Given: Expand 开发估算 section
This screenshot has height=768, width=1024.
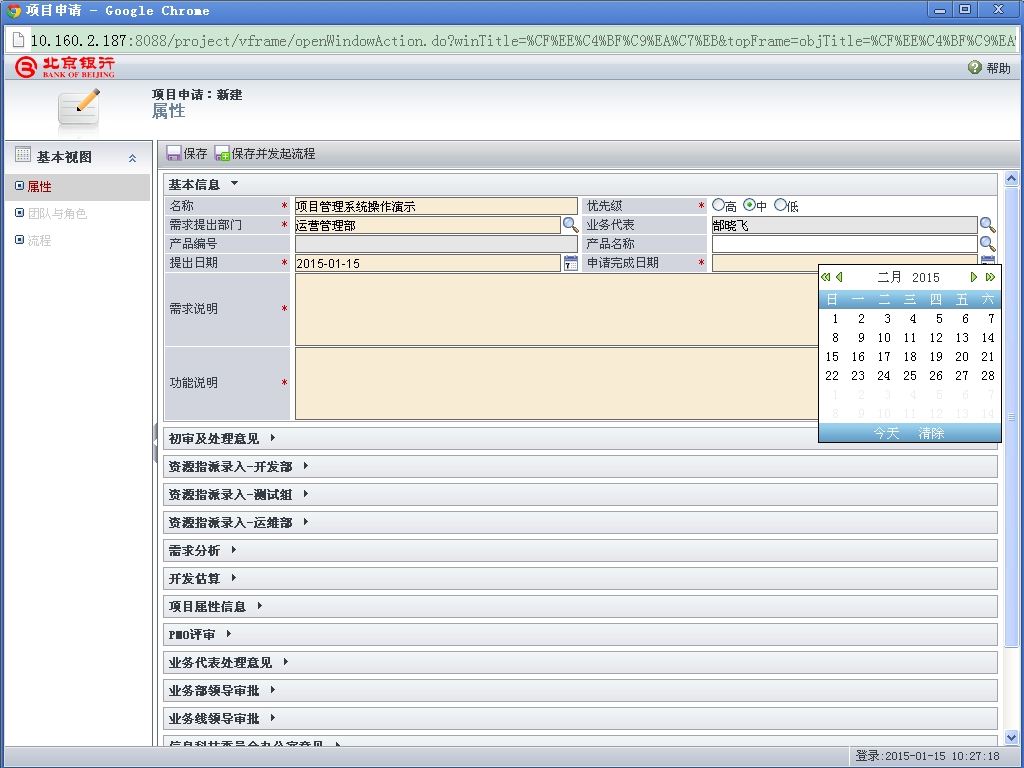Looking at the screenshot, I should tap(233, 578).
